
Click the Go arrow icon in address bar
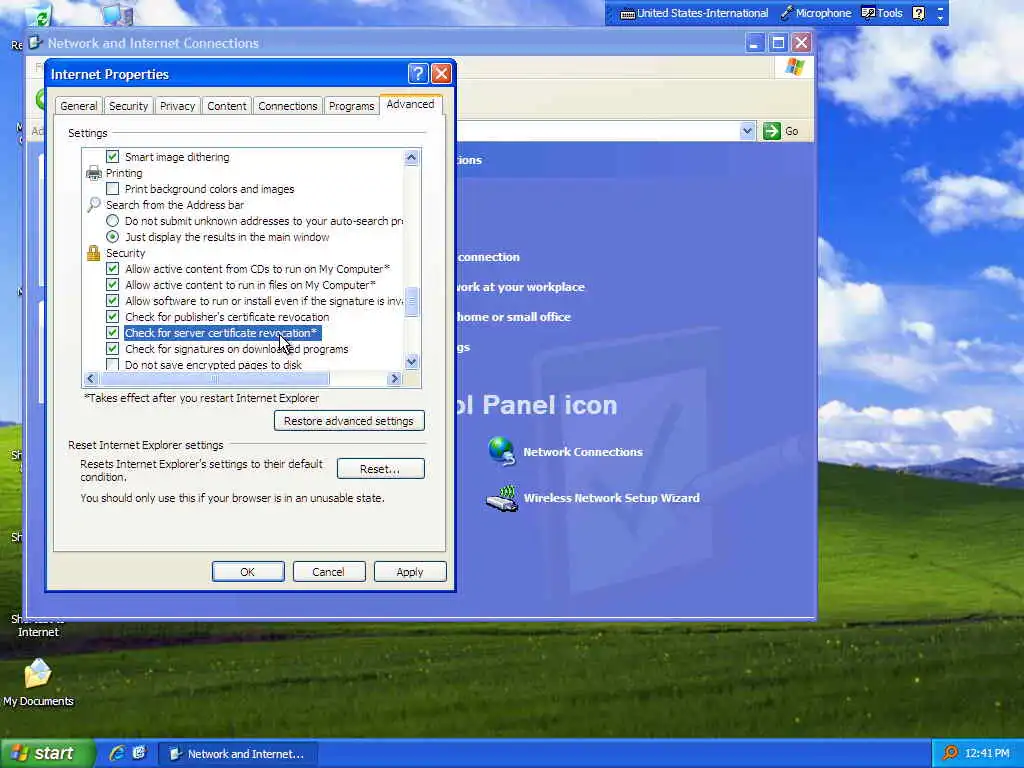(771, 131)
